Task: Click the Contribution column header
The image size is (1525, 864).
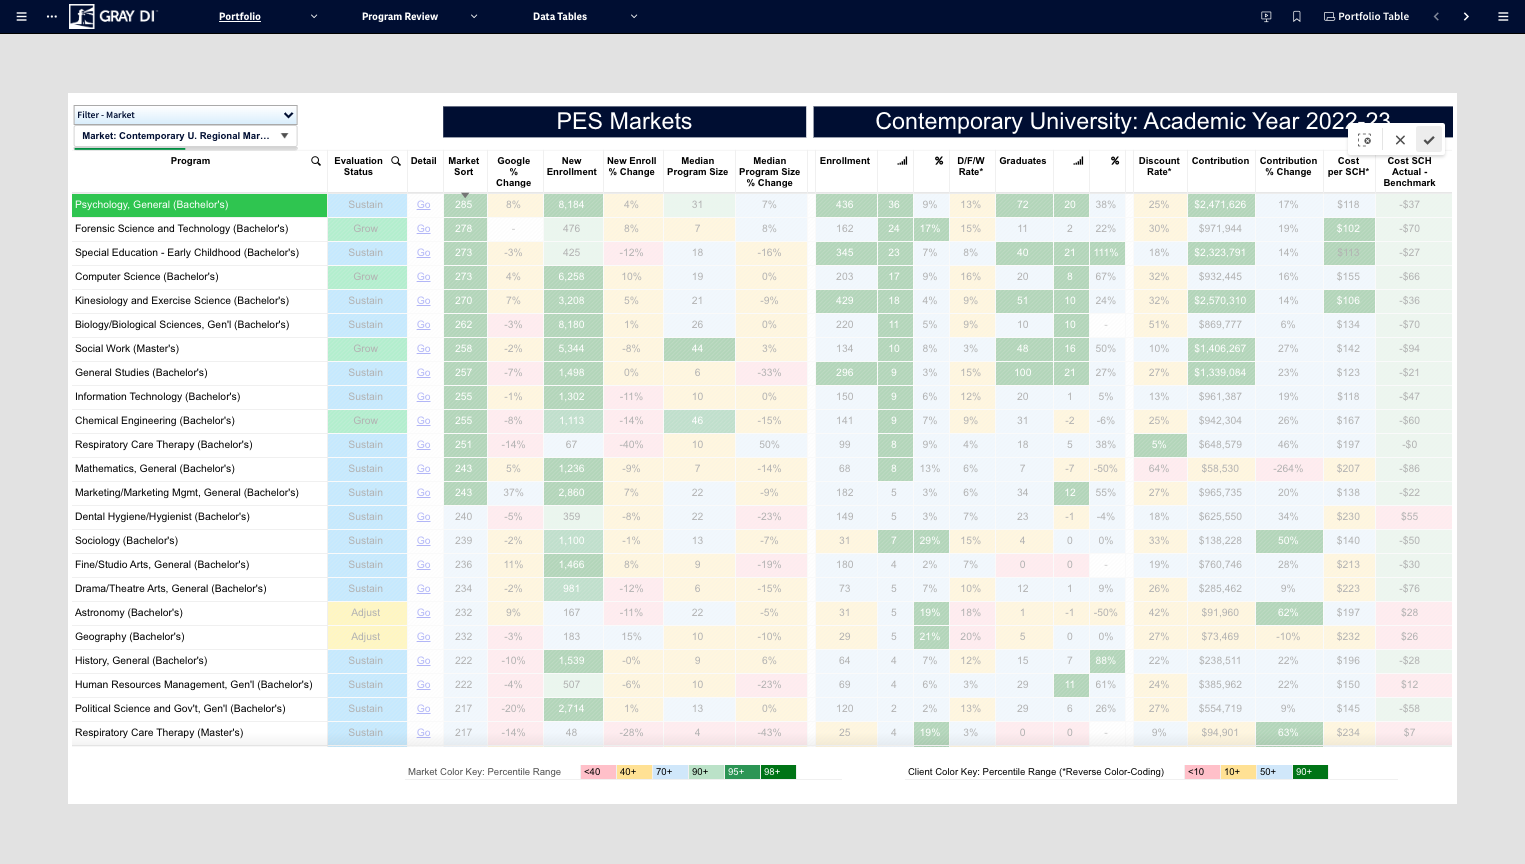Action: click(1220, 161)
